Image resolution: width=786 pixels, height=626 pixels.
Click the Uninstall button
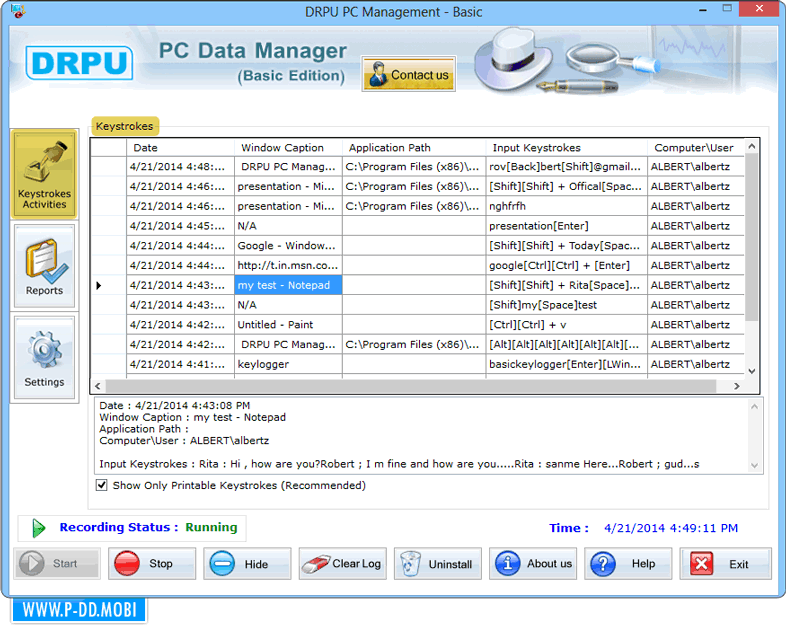click(x=438, y=563)
